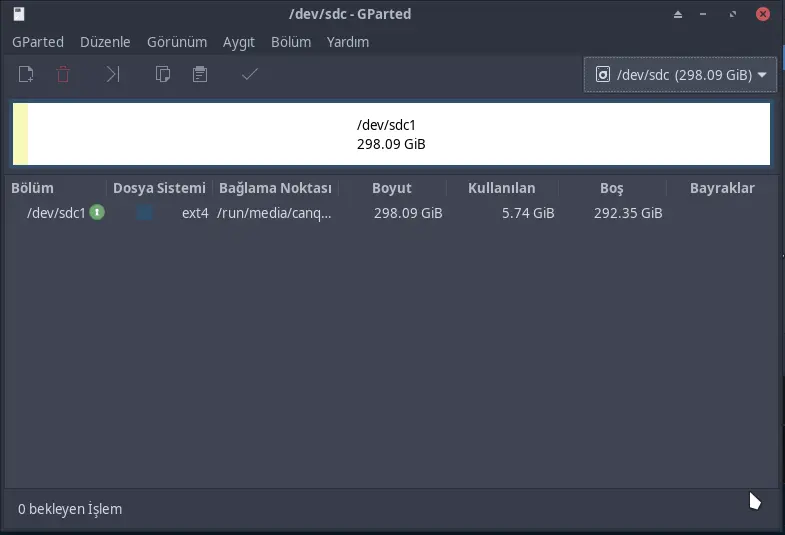Select the /dev/sdc1 partition row name
Viewport: 785px width, 535px height.
click(56, 213)
